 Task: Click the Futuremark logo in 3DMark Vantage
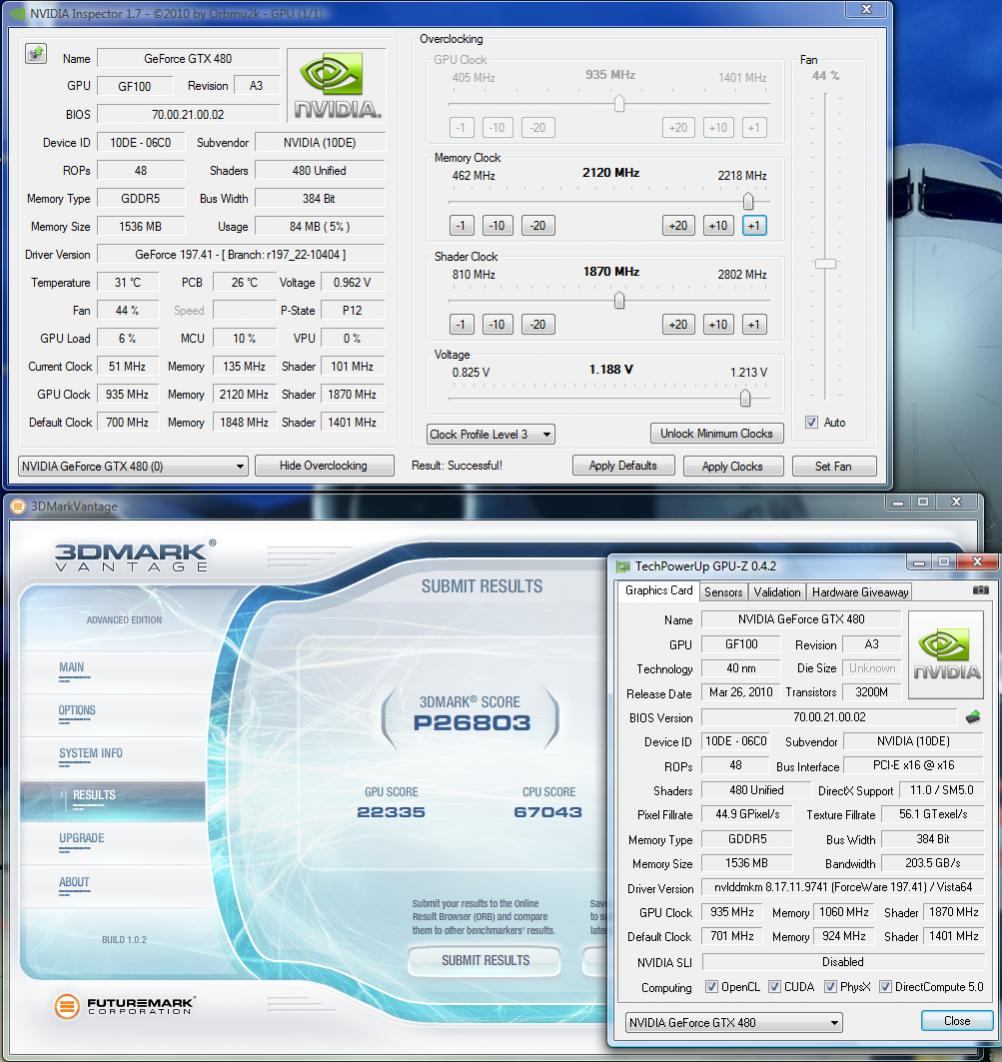[125, 1006]
